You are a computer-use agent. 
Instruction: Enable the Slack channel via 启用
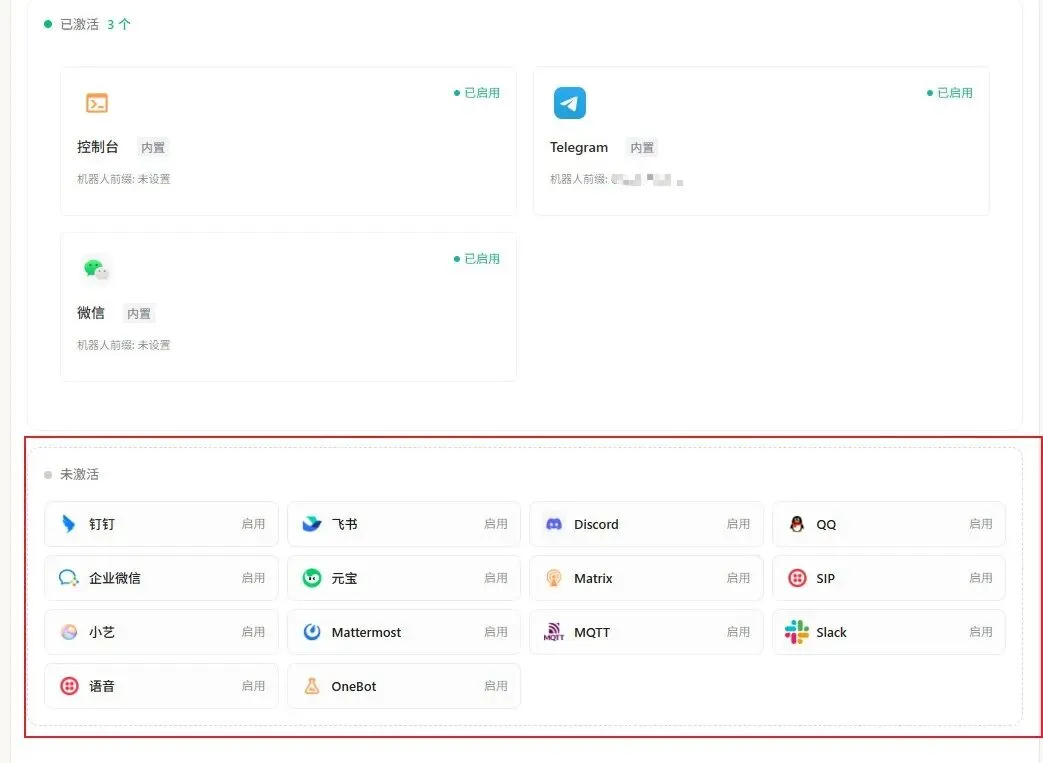coord(981,632)
